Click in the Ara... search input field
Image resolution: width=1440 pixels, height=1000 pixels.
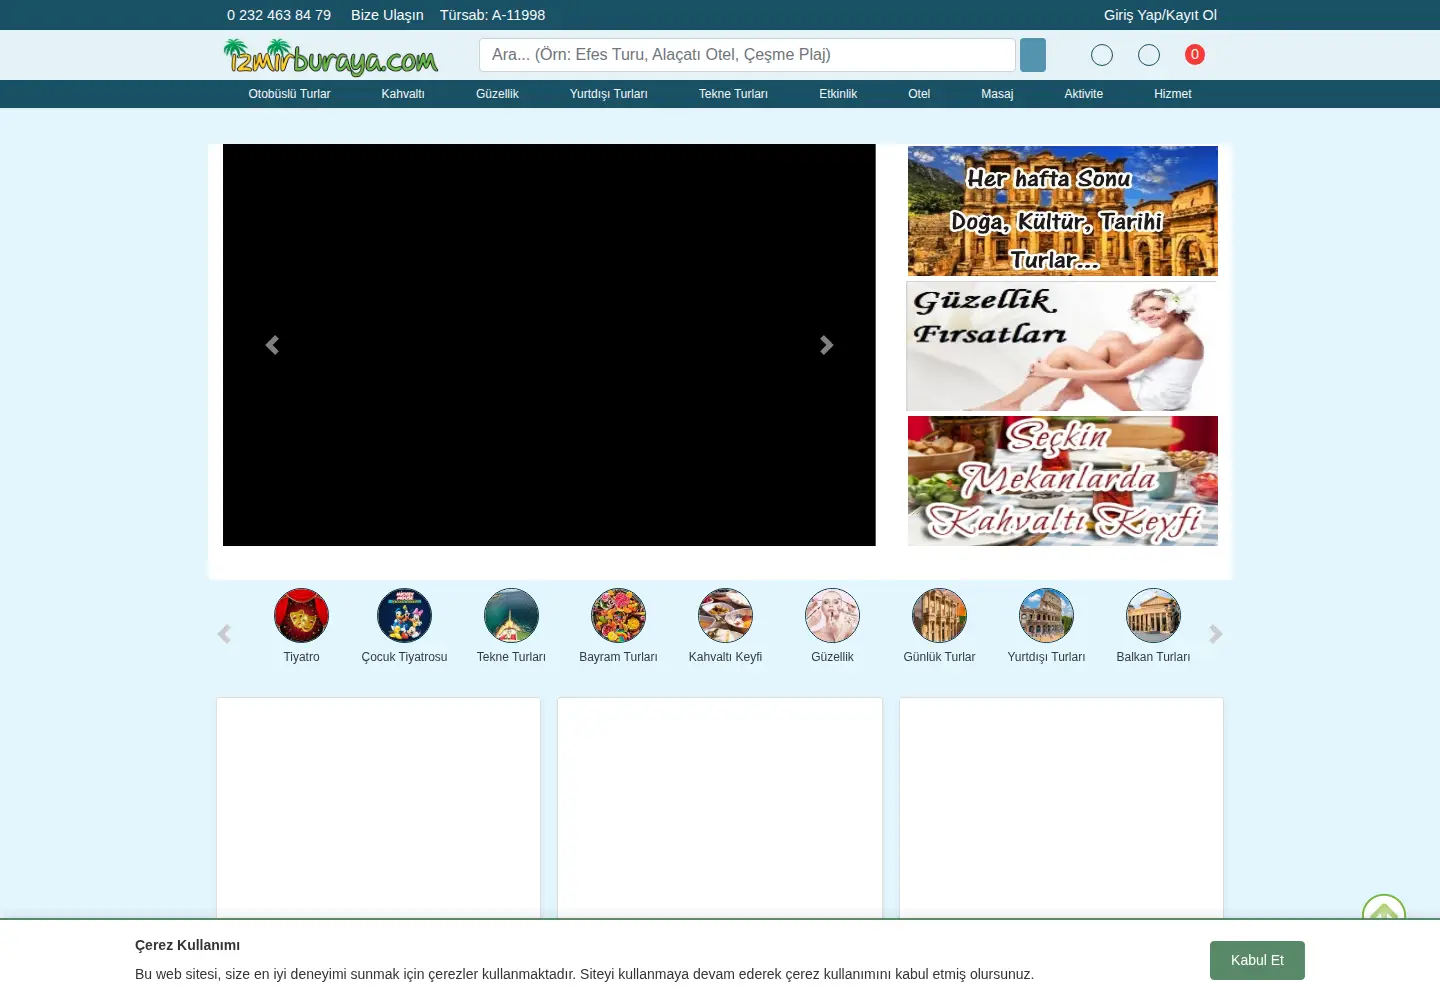point(747,55)
